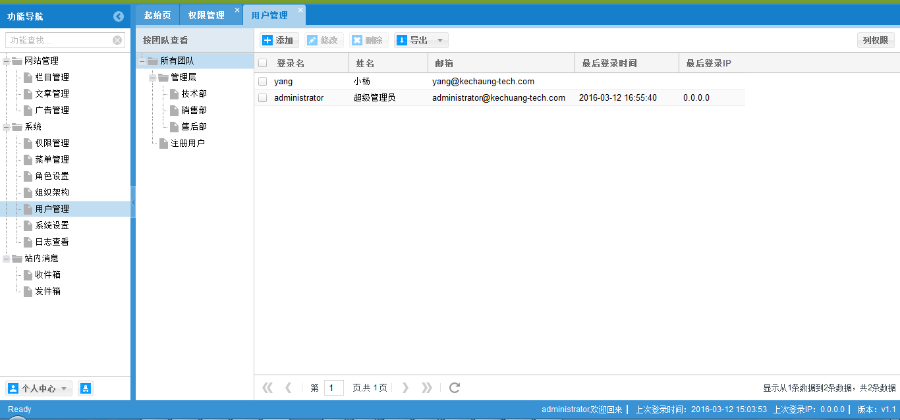
Task: Click the user icon beside 个人中心
Action: [x=86, y=388]
